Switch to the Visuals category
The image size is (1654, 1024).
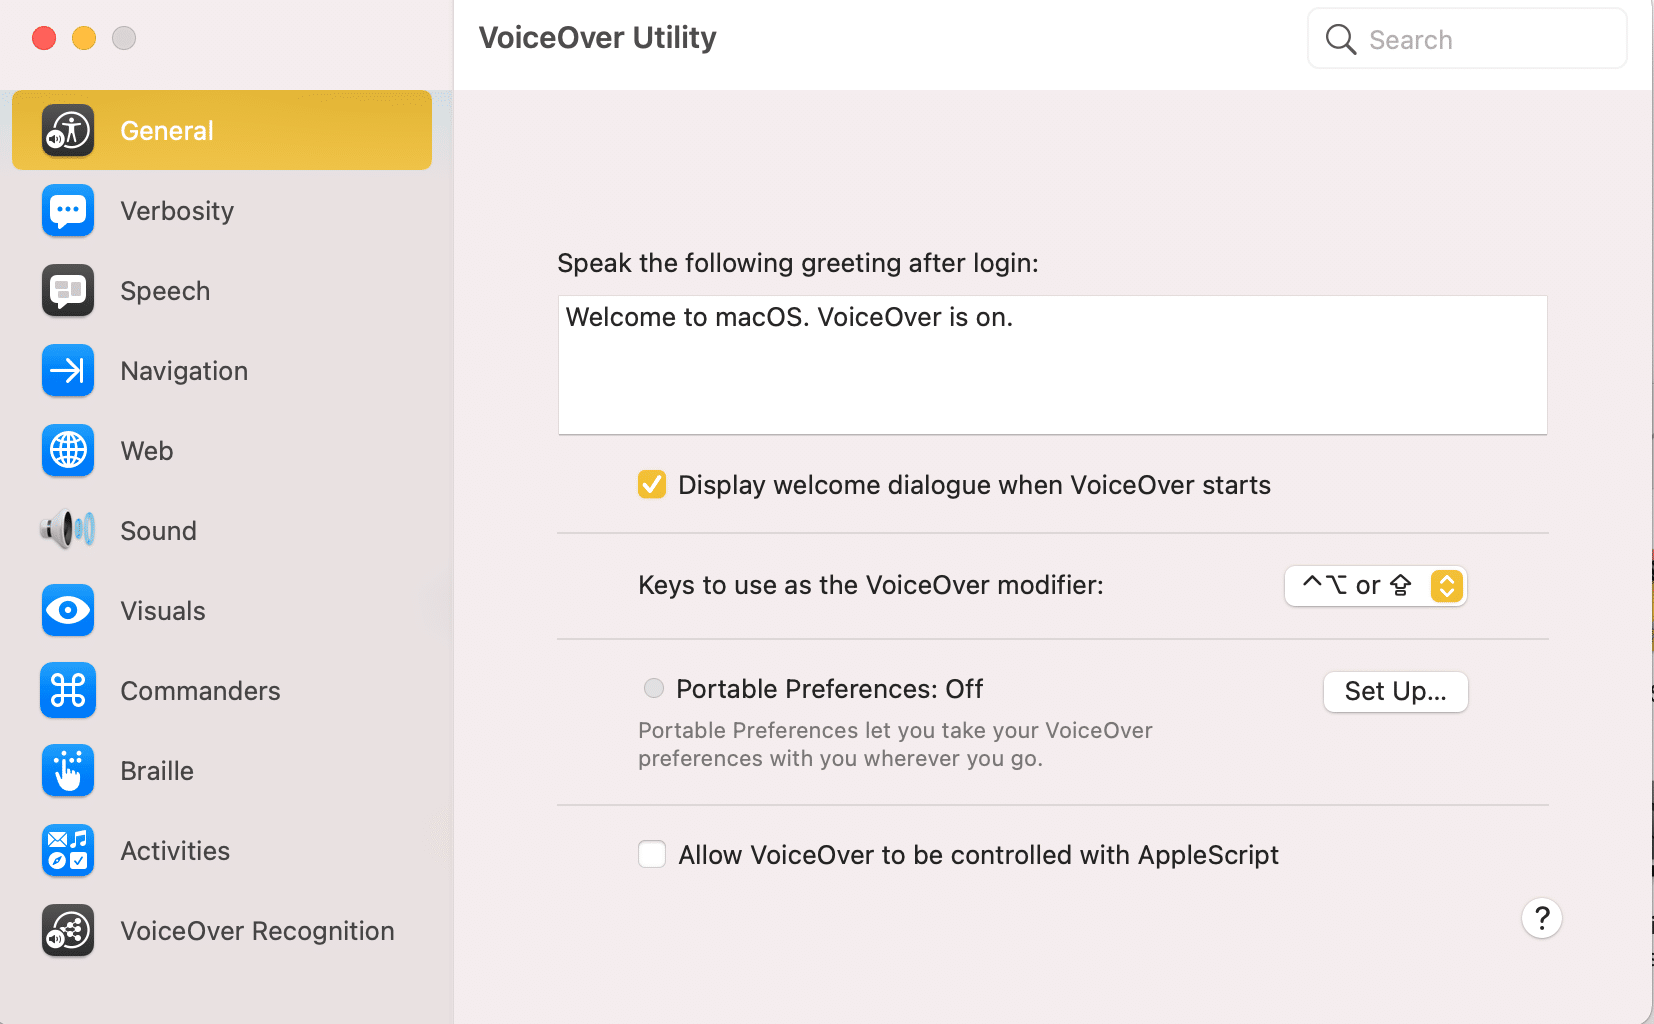[x=162, y=610]
